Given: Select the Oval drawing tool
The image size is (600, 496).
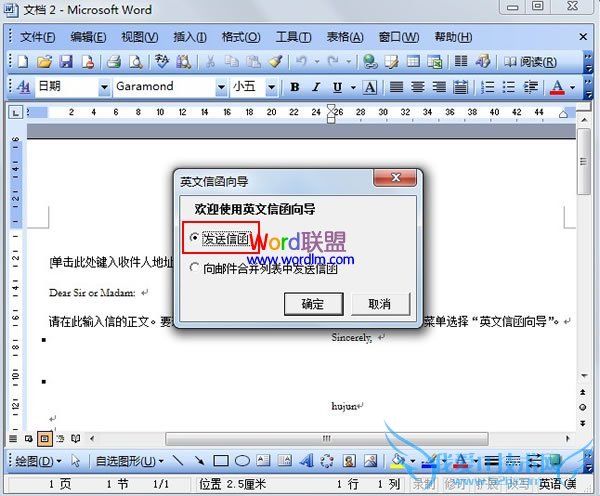Looking at the screenshot, I should pyautogui.click(x=242, y=460).
